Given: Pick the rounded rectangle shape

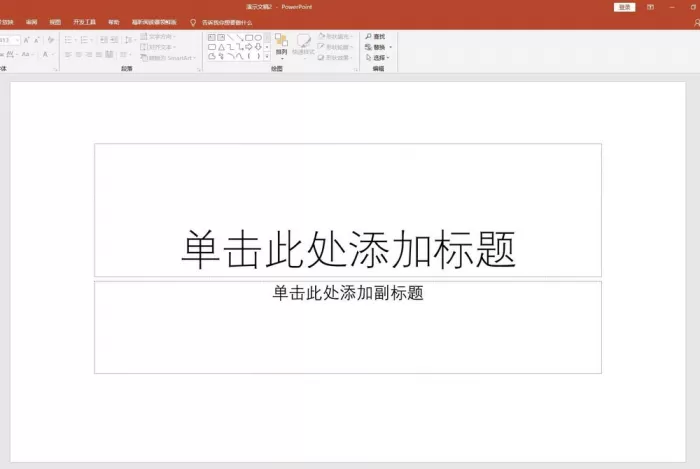Looking at the screenshot, I should [212, 47].
